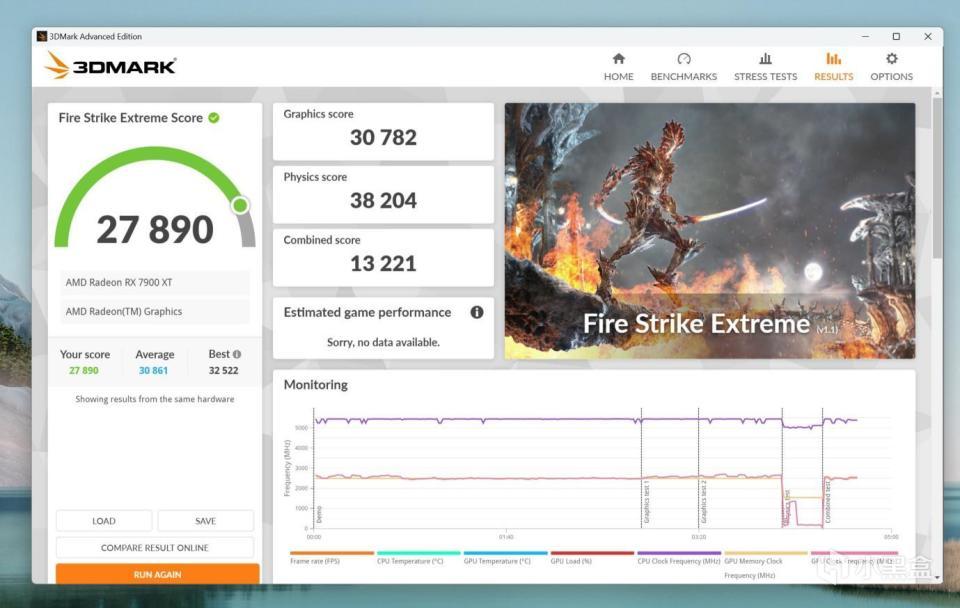Click the Graphics score value 30 782
Viewport: 960px width, 608px height.
383,138
